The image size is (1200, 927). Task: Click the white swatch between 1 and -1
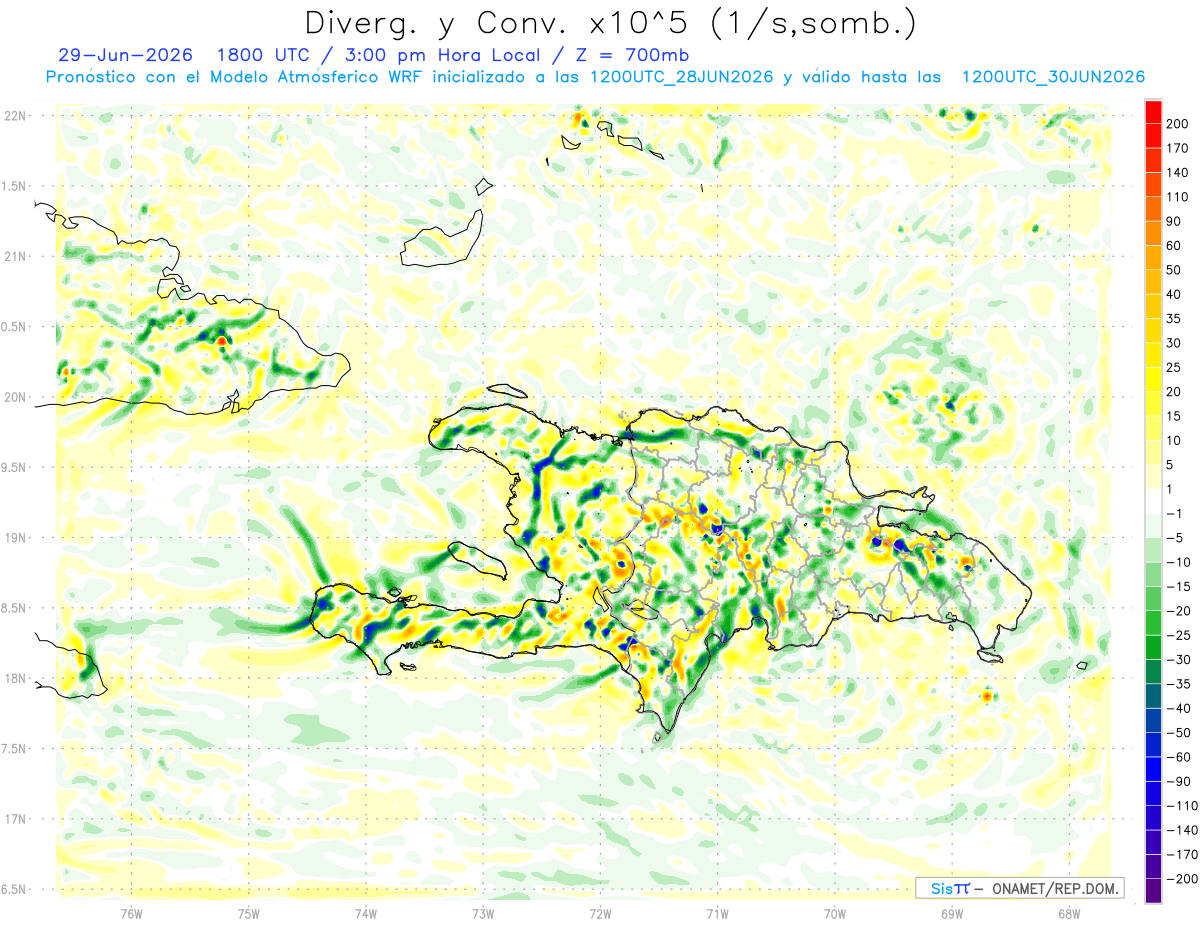pyautogui.click(x=1153, y=501)
